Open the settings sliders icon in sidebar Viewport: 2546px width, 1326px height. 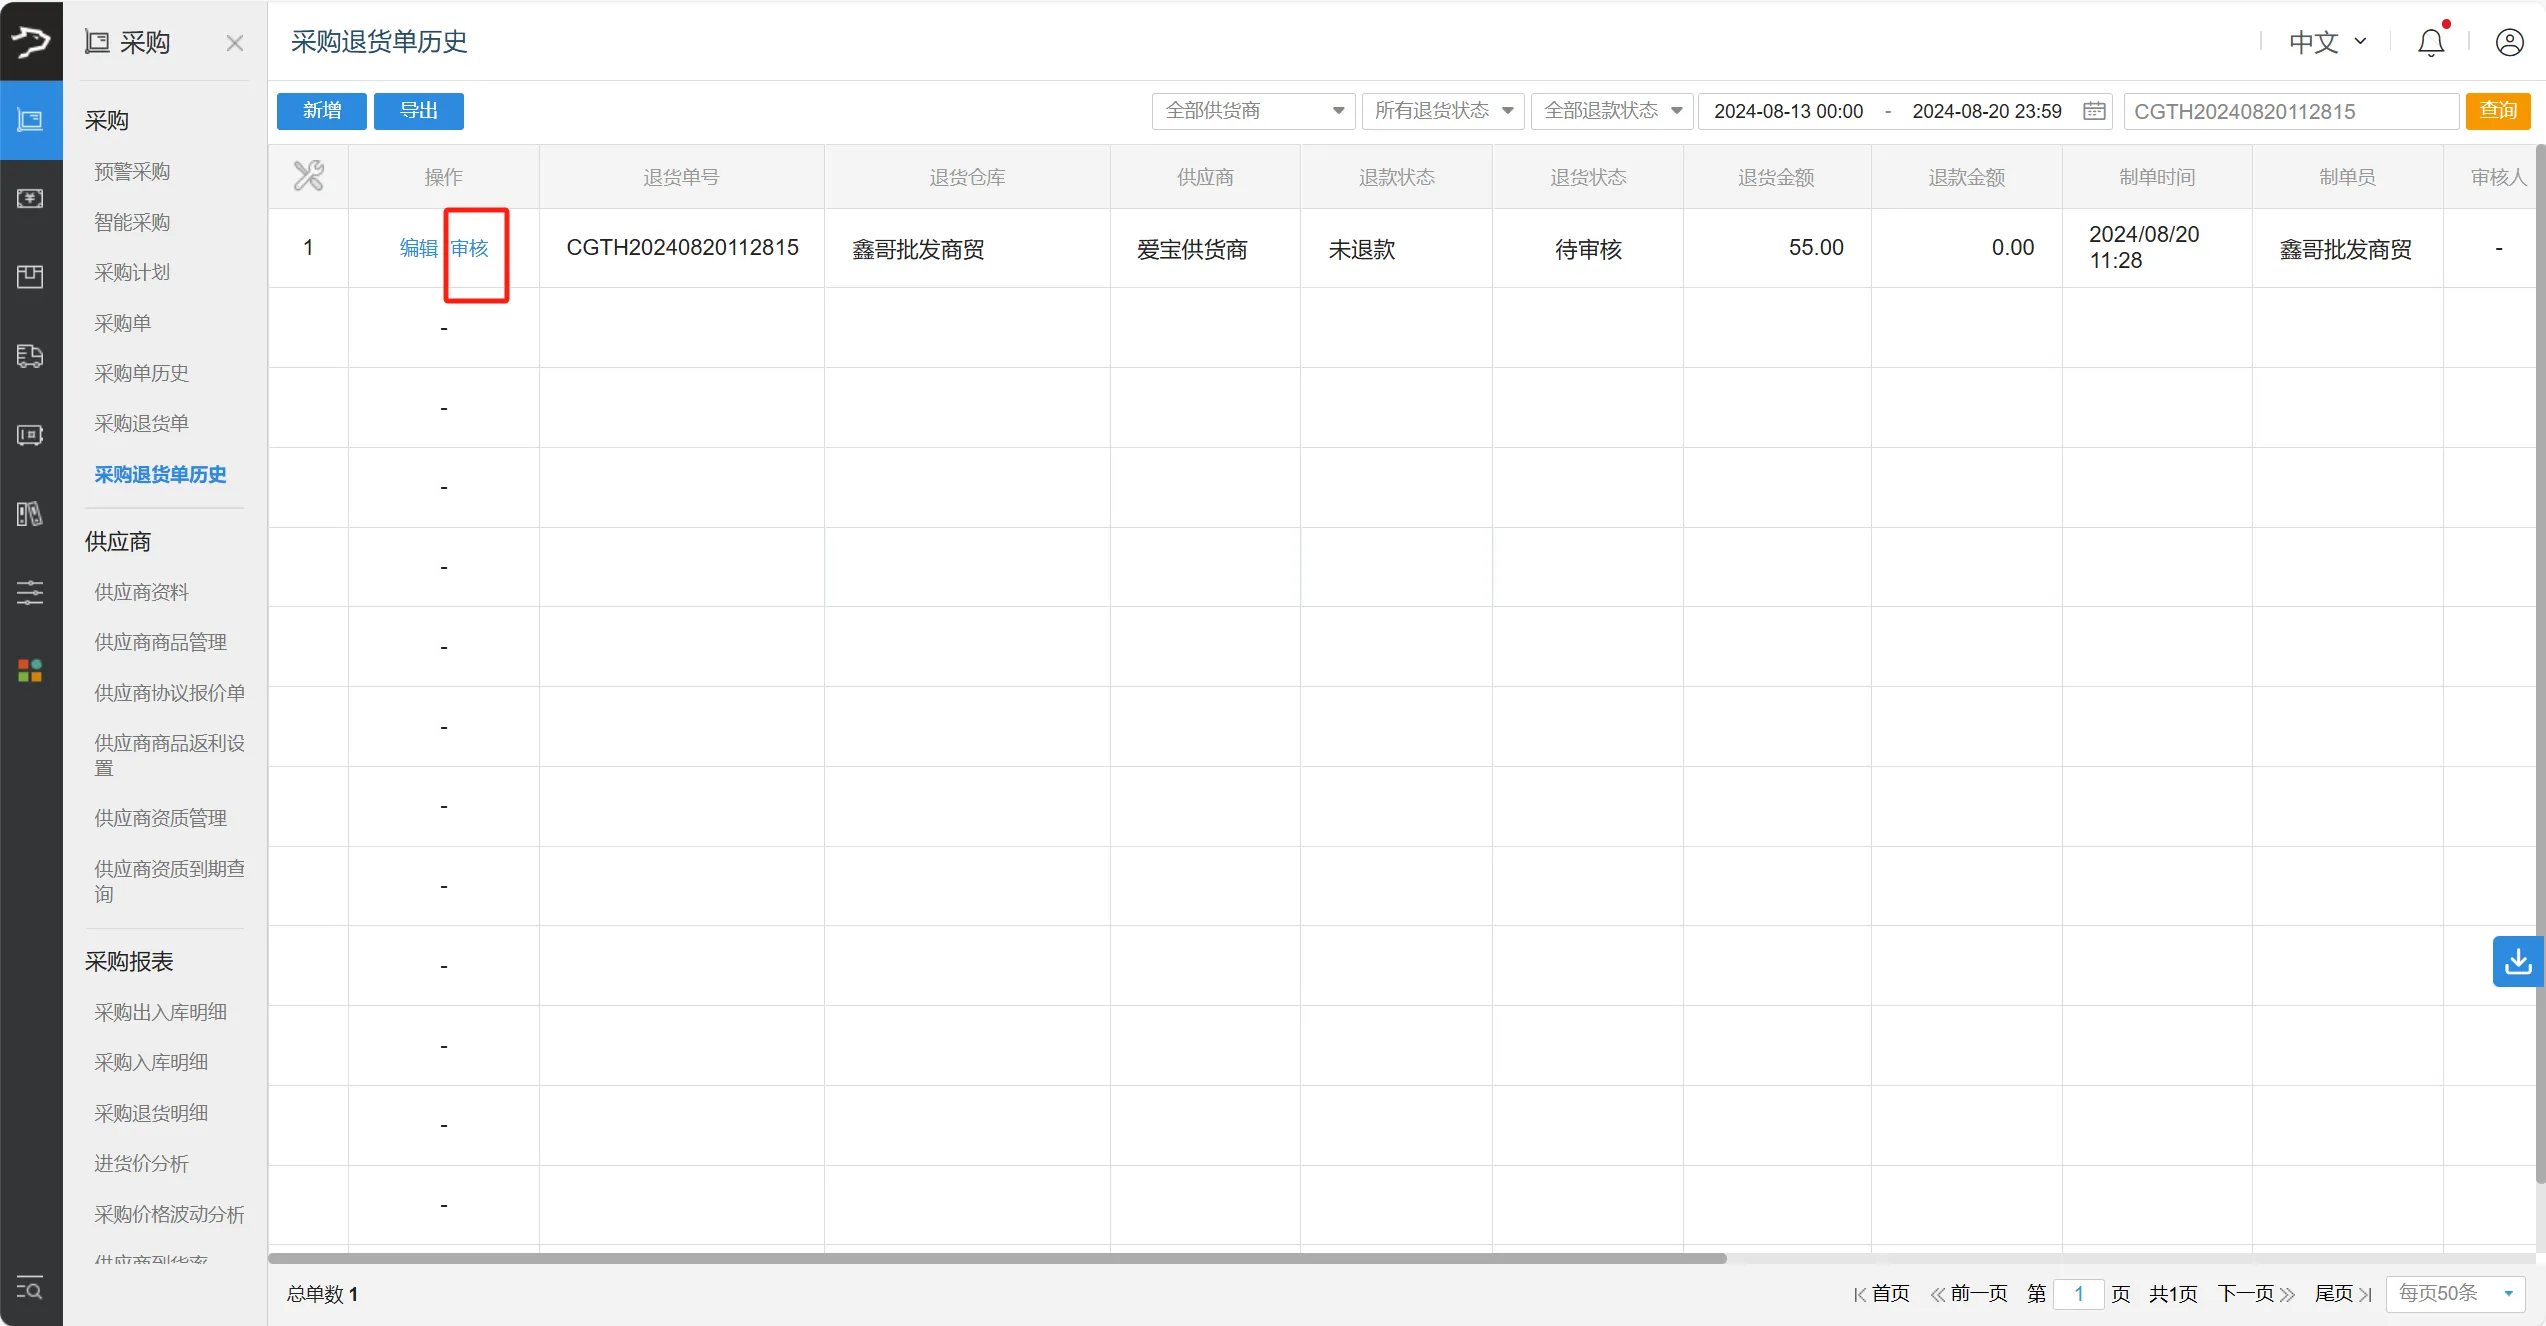coord(30,592)
